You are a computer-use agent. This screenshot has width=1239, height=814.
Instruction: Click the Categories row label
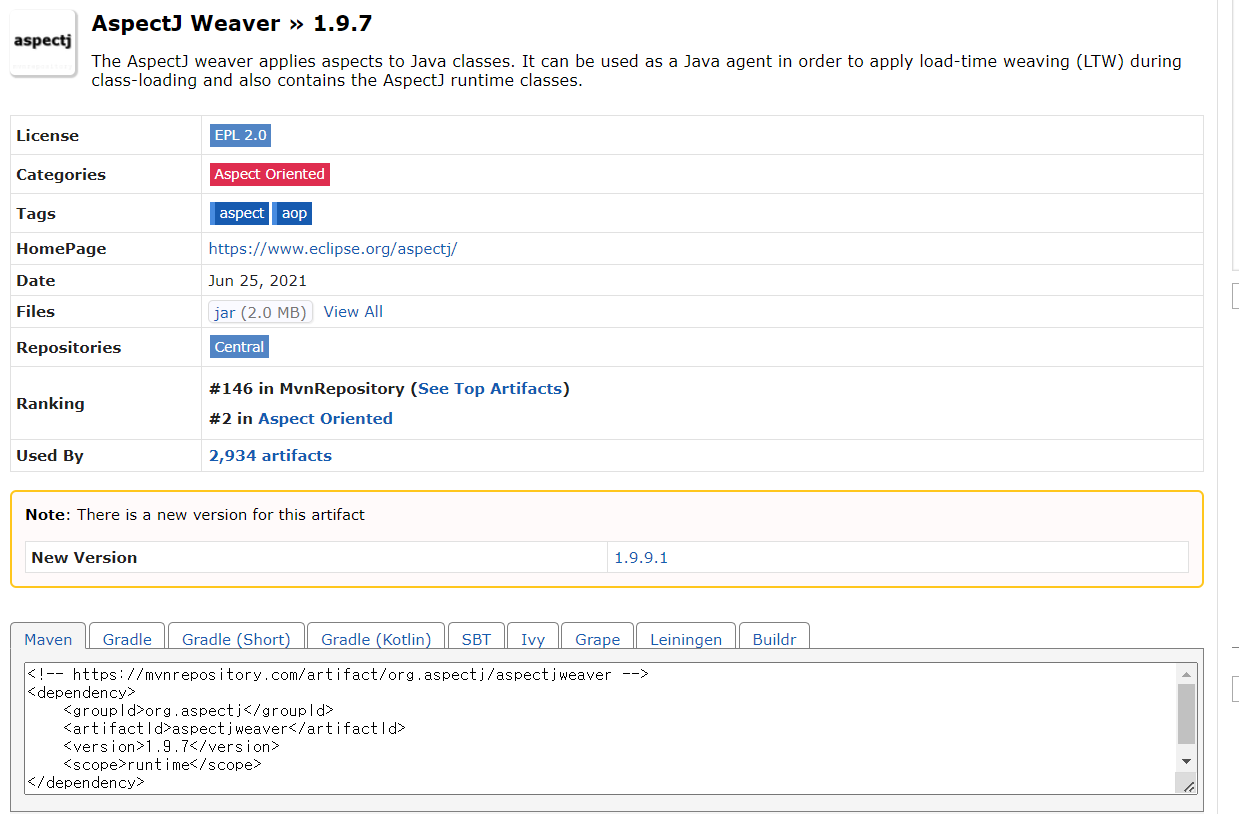60,174
